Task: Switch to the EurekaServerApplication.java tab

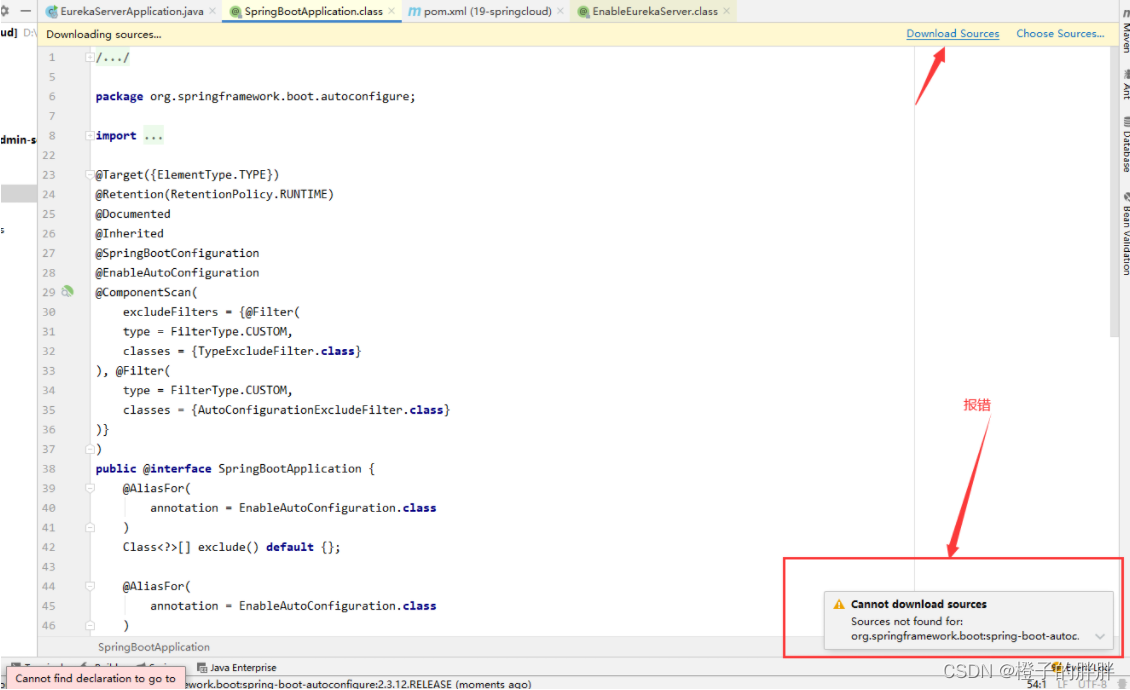Action: (x=131, y=12)
